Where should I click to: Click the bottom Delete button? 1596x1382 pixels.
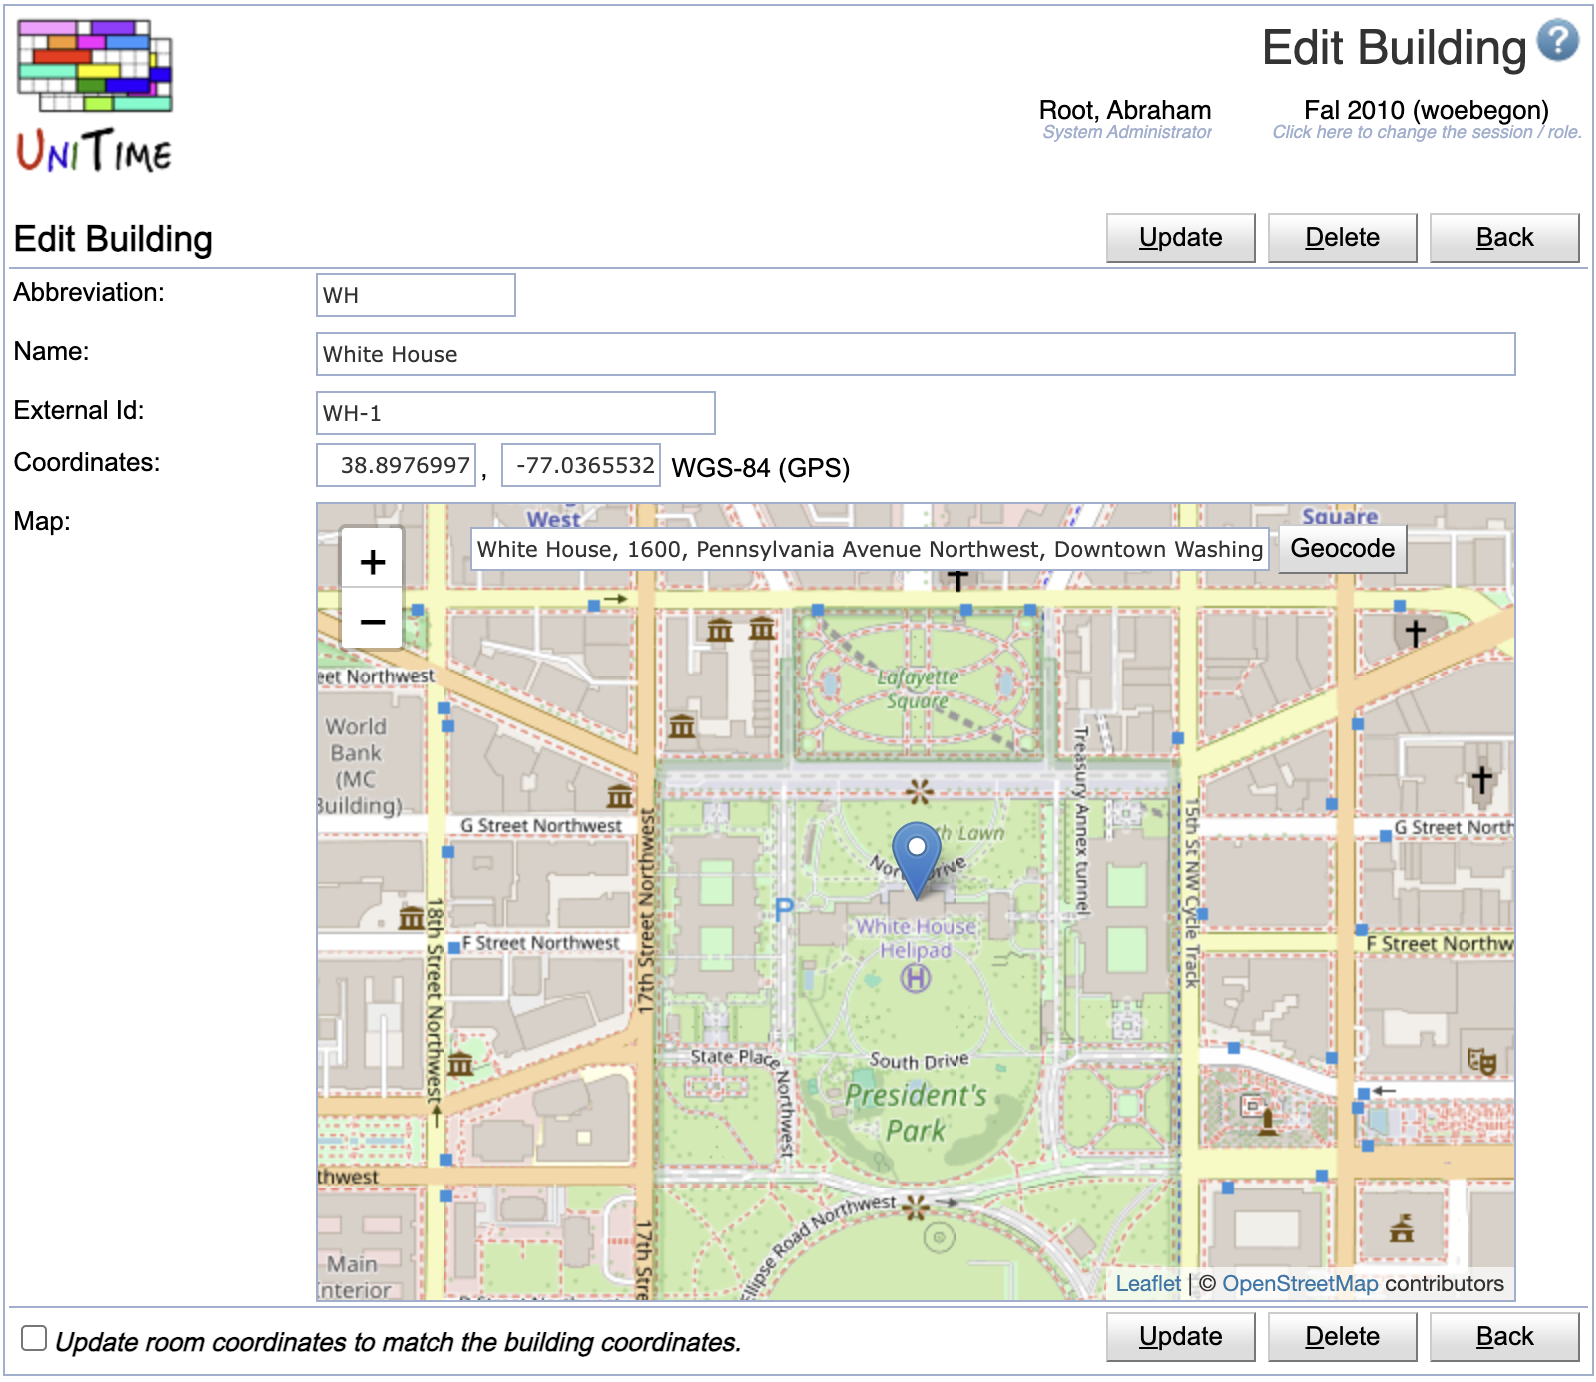coord(1342,1337)
